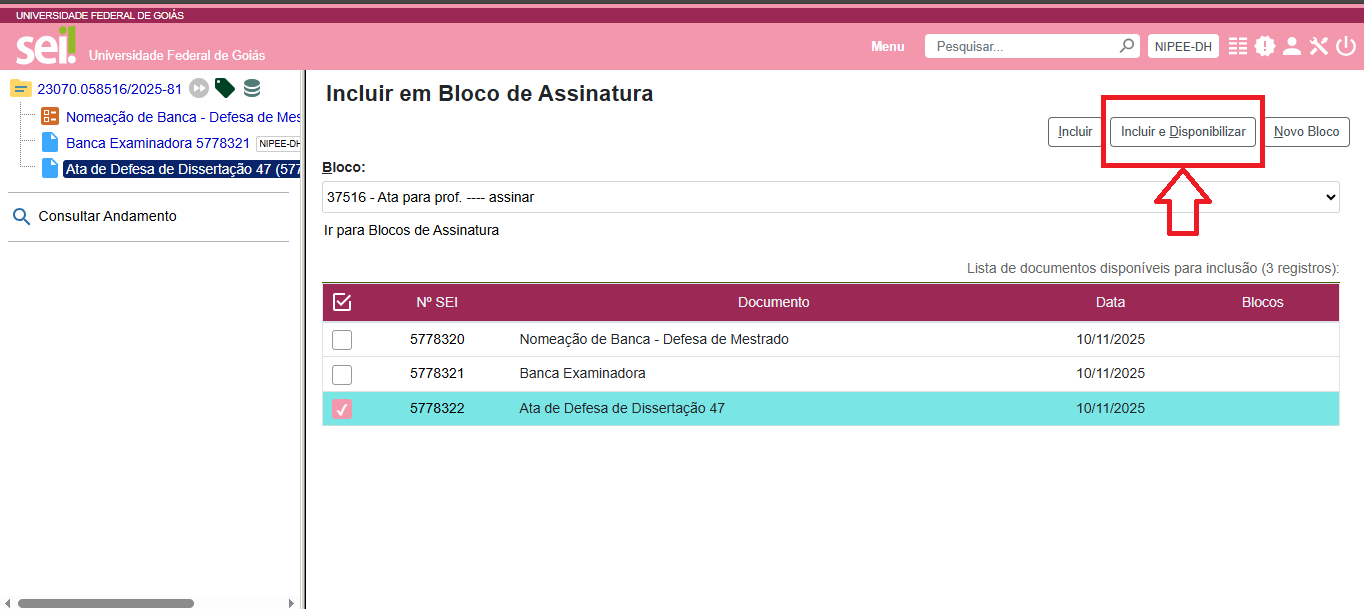The image size is (1364, 609).
Task: Click the power logout icon
Action: 1346,46
